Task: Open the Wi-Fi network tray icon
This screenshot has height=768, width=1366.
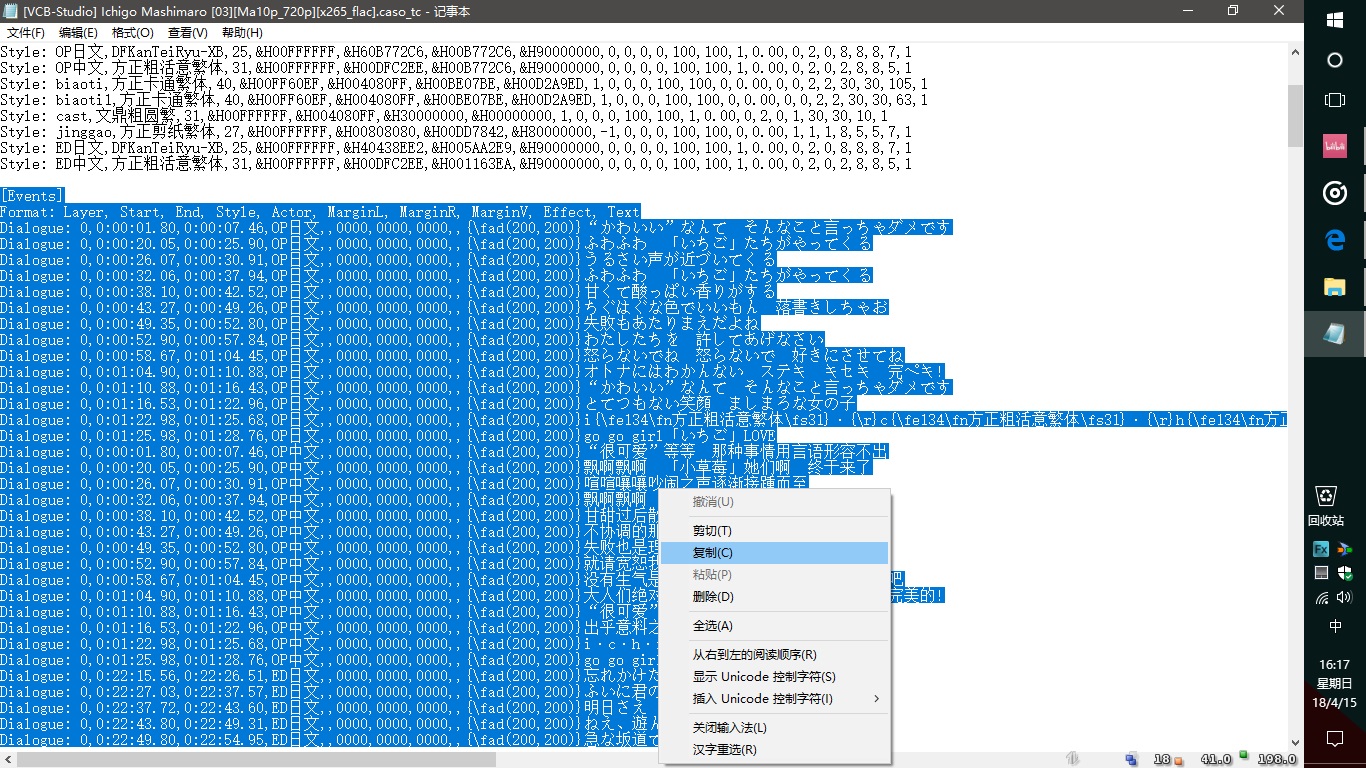Action: [1321, 597]
